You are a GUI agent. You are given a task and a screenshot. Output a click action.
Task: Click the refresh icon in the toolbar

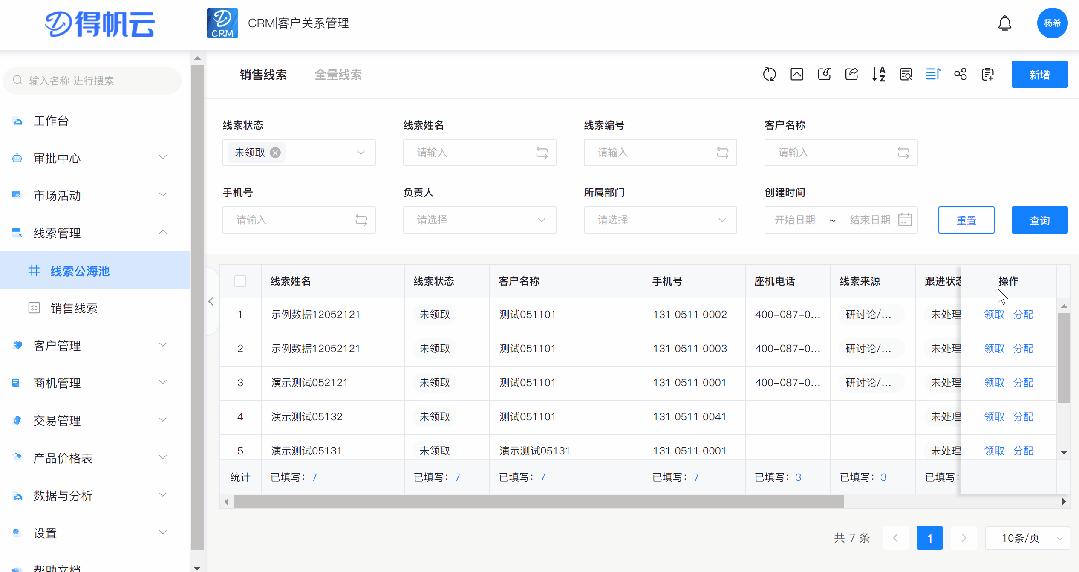tap(769, 74)
